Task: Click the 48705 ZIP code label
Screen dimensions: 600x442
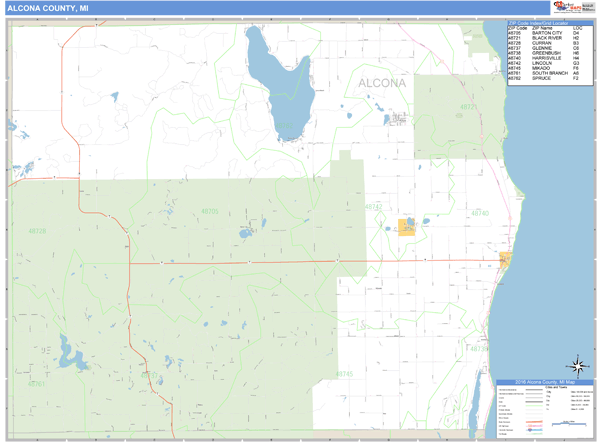Action: click(x=209, y=212)
